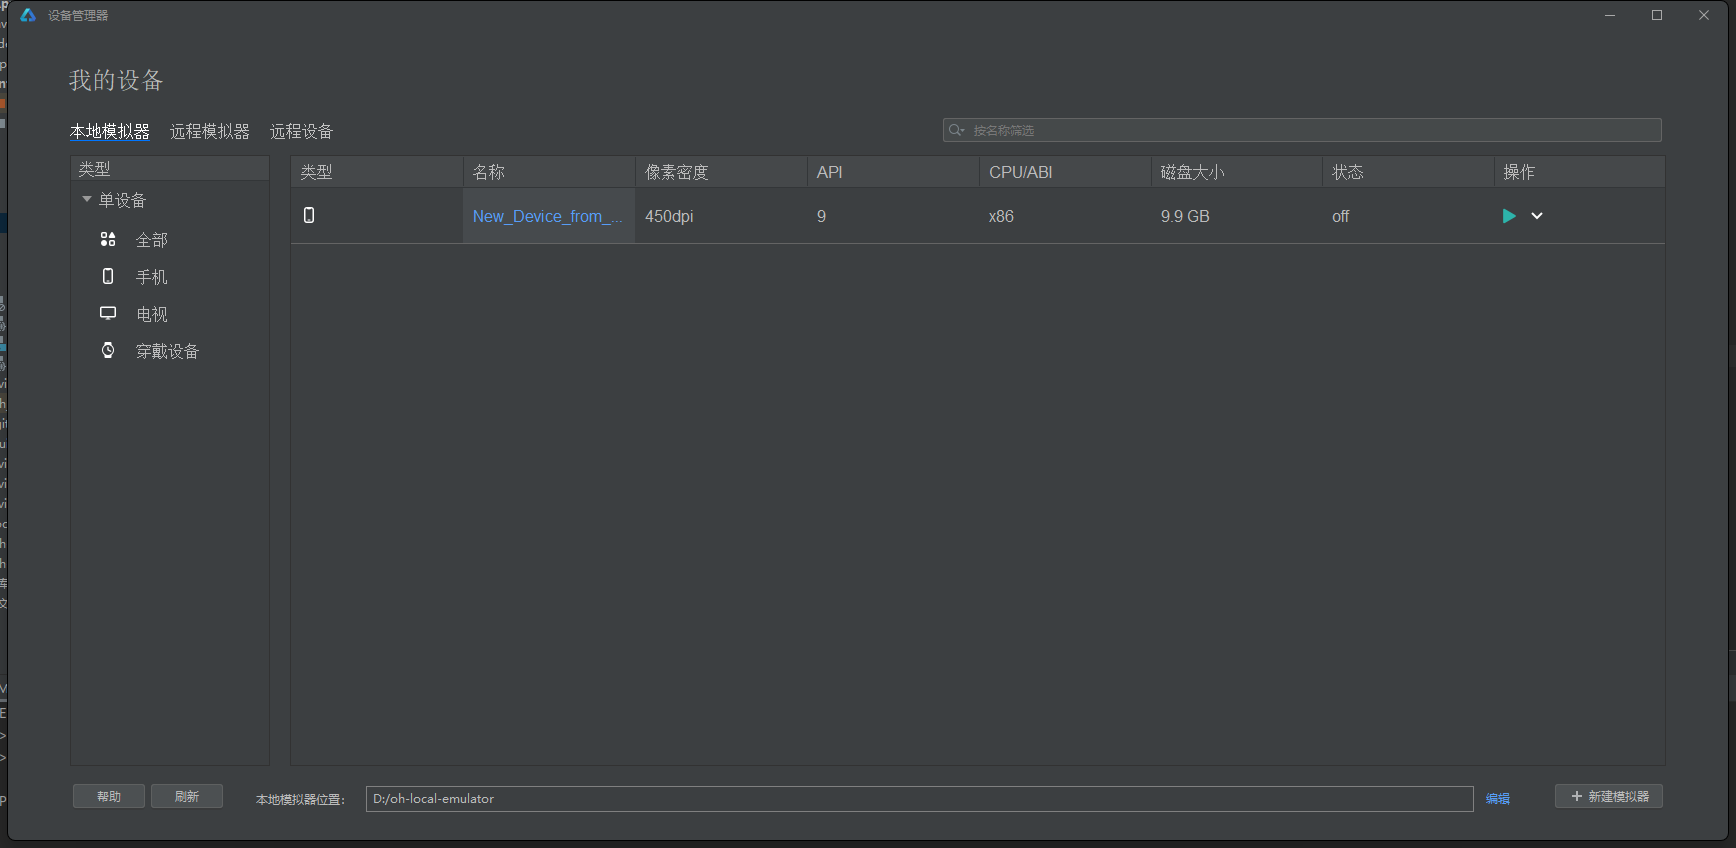The height and width of the screenshot is (848, 1736).
Task: Click the 刷新 button
Action: 187,796
